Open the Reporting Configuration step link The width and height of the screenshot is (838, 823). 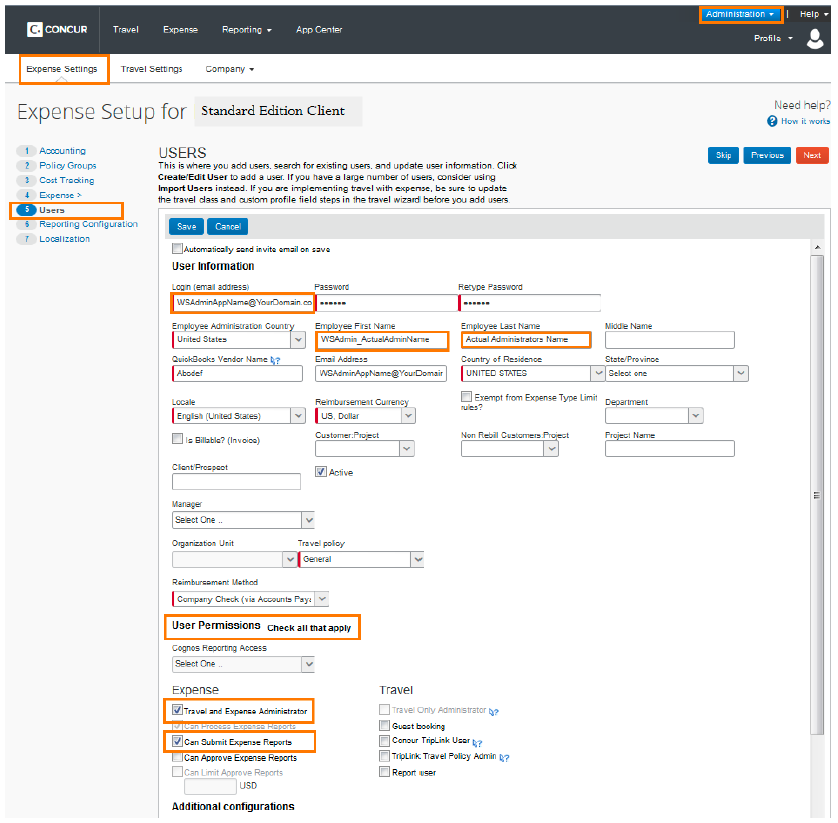point(88,224)
